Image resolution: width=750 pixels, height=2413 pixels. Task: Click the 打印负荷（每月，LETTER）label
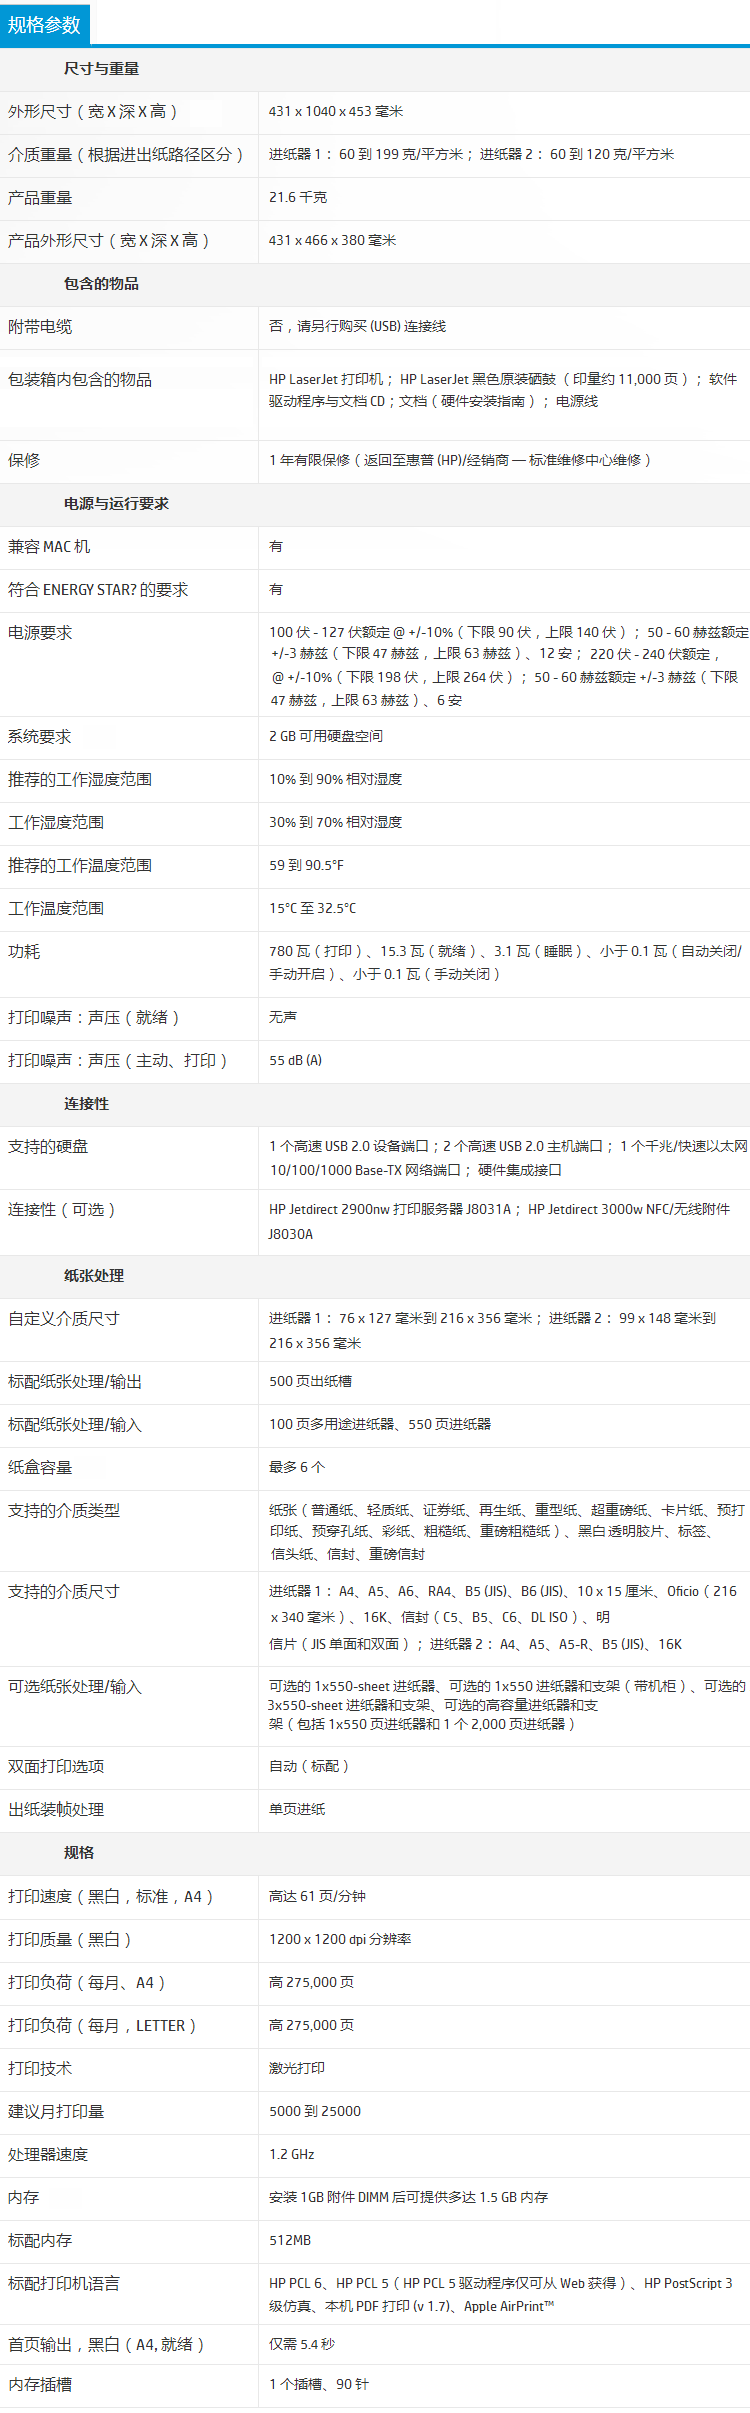coord(102,2026)
